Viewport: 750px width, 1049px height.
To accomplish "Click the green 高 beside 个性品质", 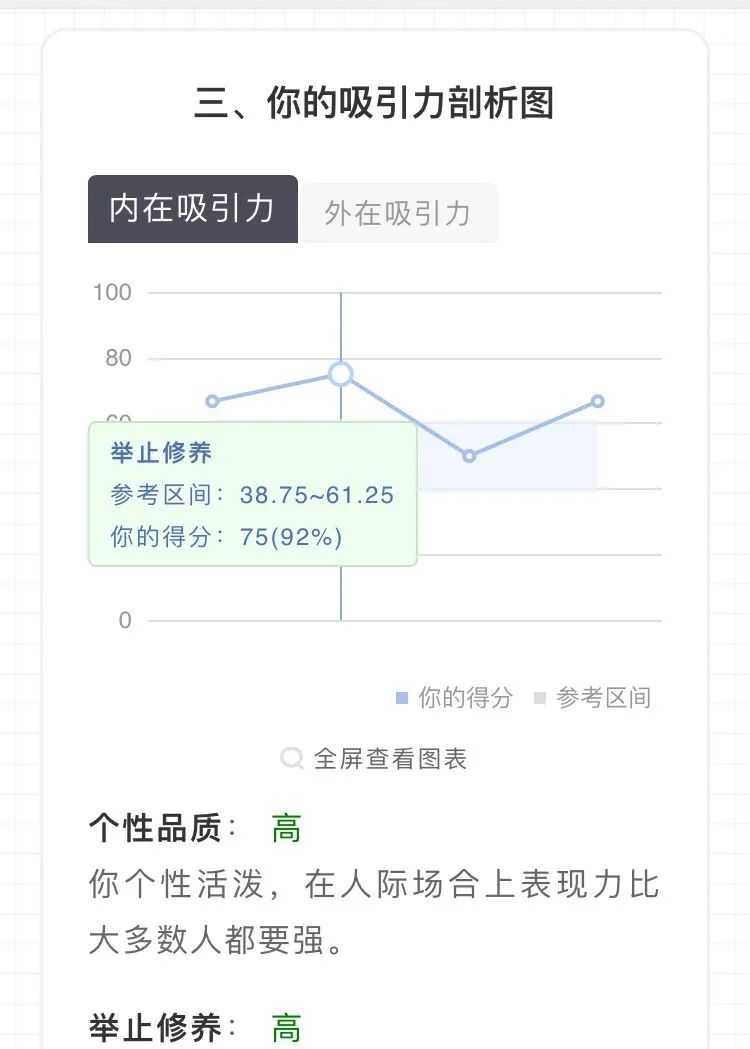I will (286, 828).
